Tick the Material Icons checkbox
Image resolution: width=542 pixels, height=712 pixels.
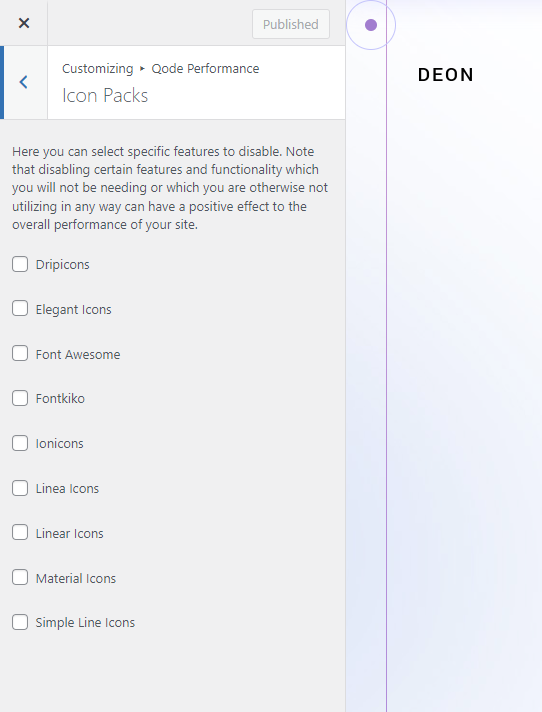20,578
